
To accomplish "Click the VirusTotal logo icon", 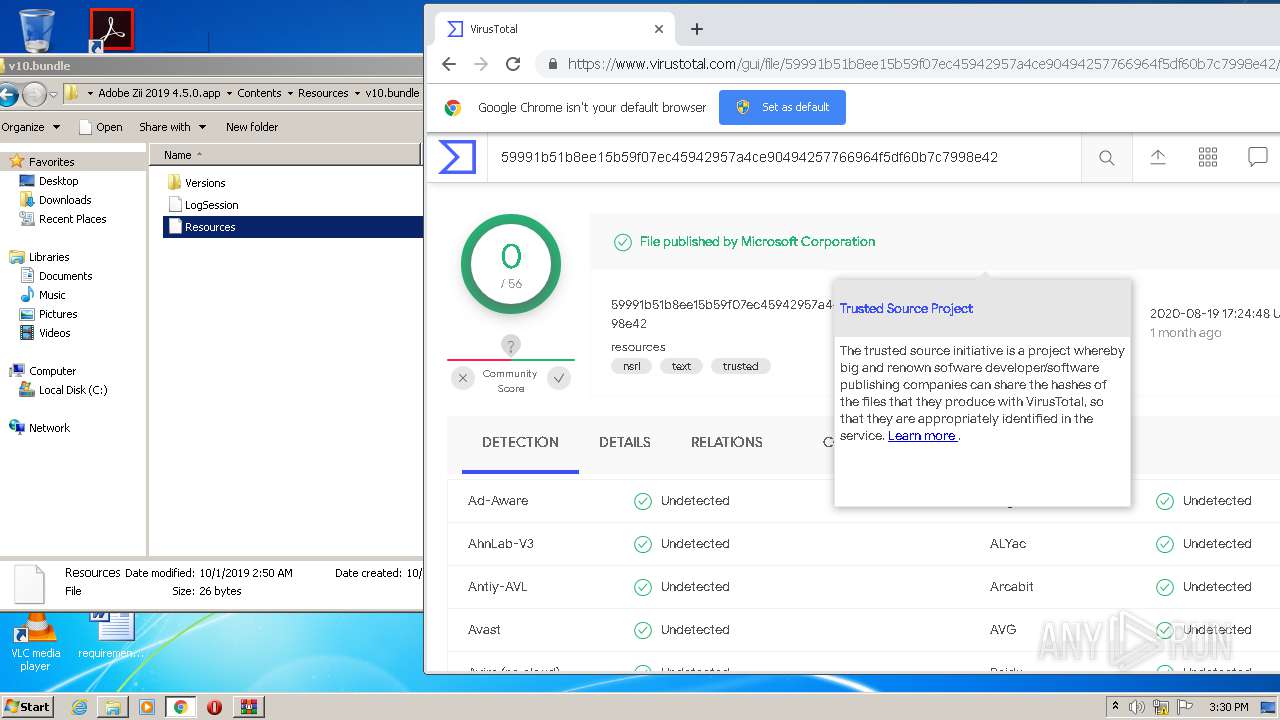I will tap(457, 157).
